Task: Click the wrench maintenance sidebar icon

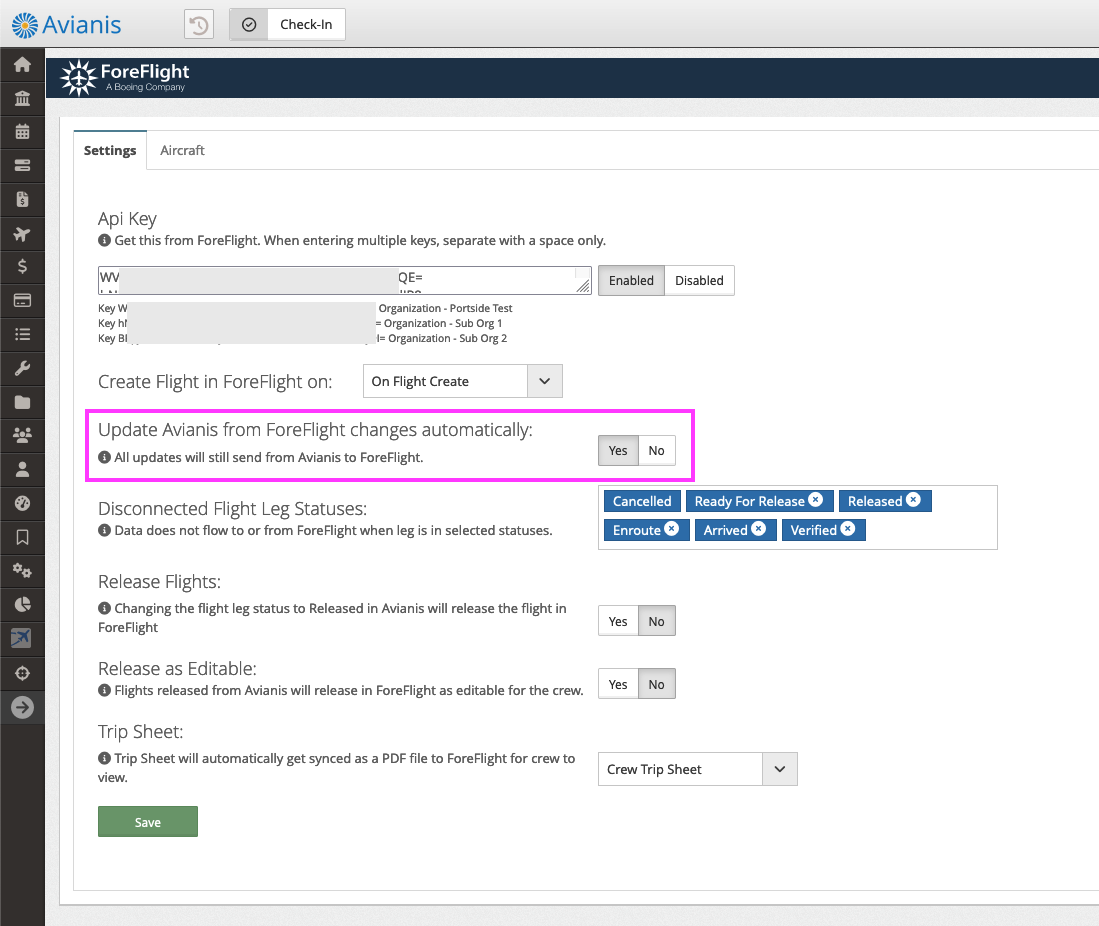Action: (22, 368)
